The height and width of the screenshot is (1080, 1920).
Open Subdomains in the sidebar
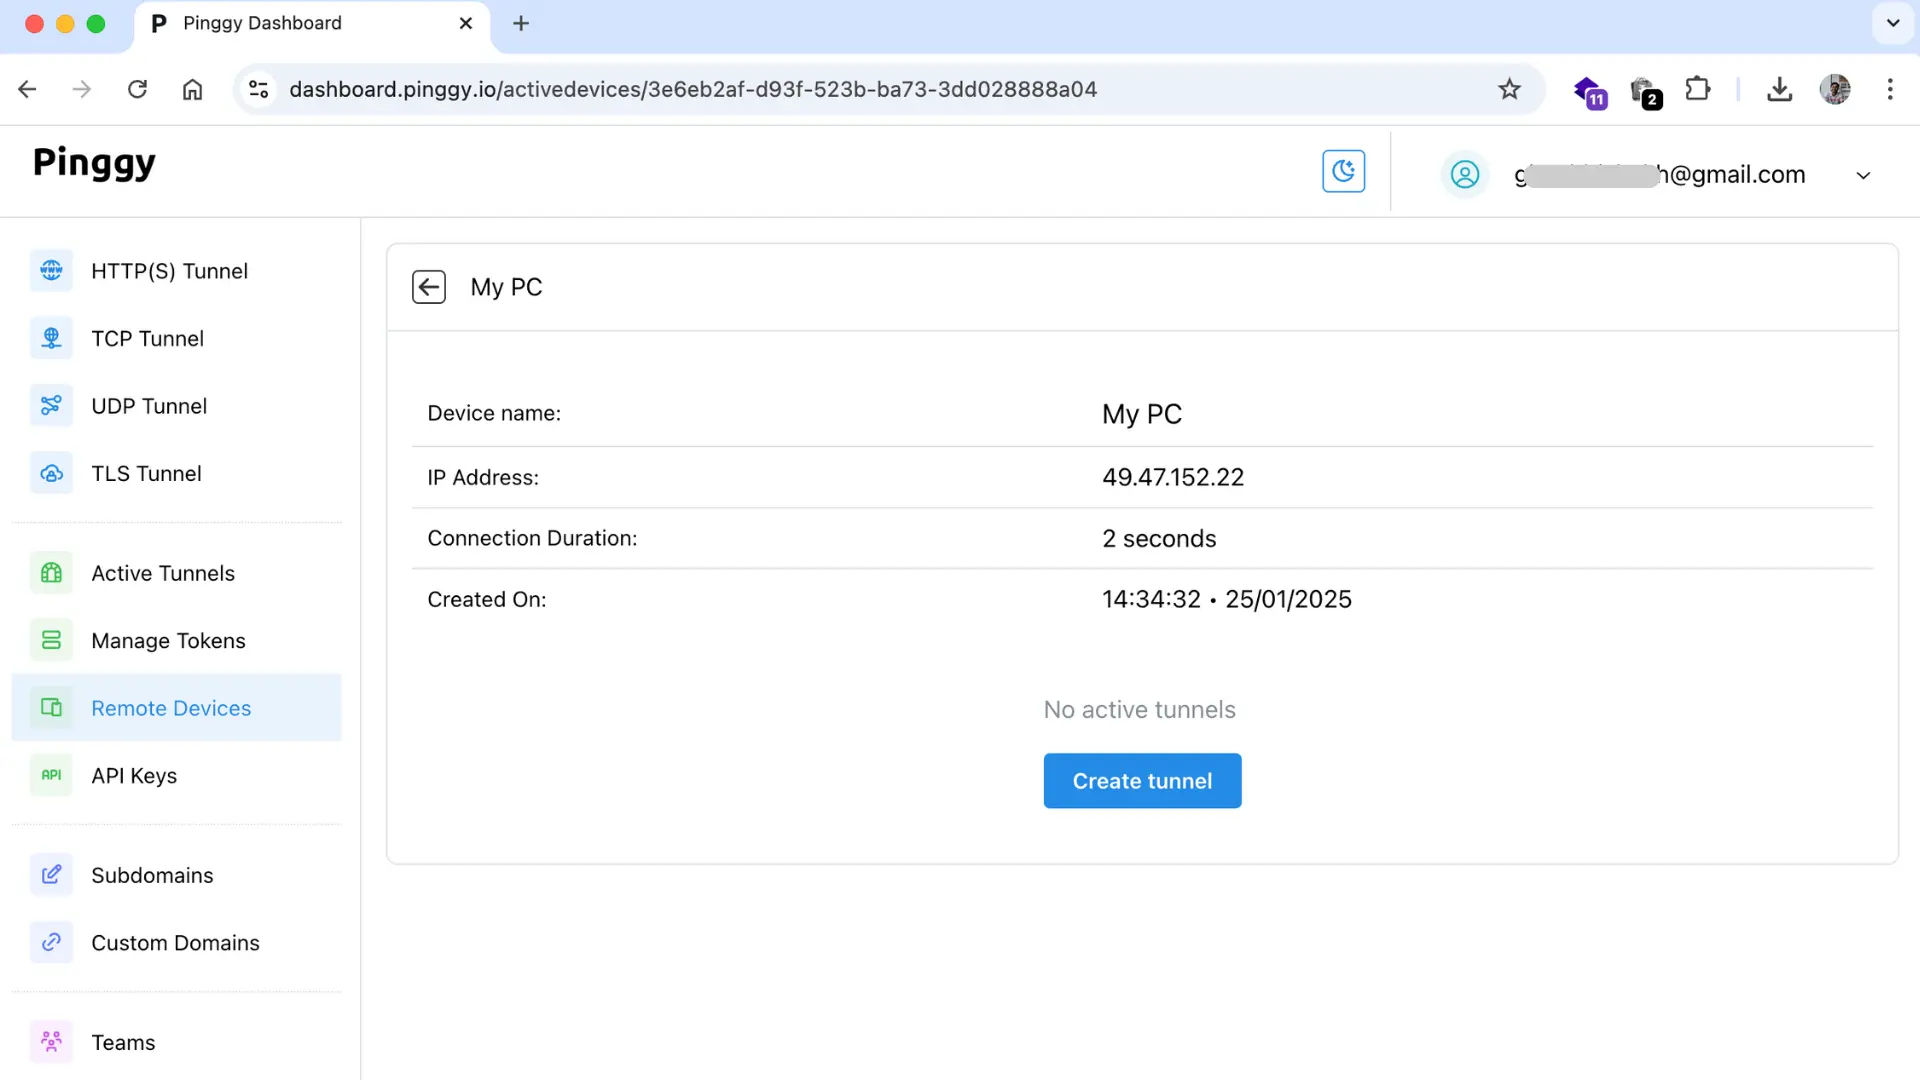[x=177, y=875]
